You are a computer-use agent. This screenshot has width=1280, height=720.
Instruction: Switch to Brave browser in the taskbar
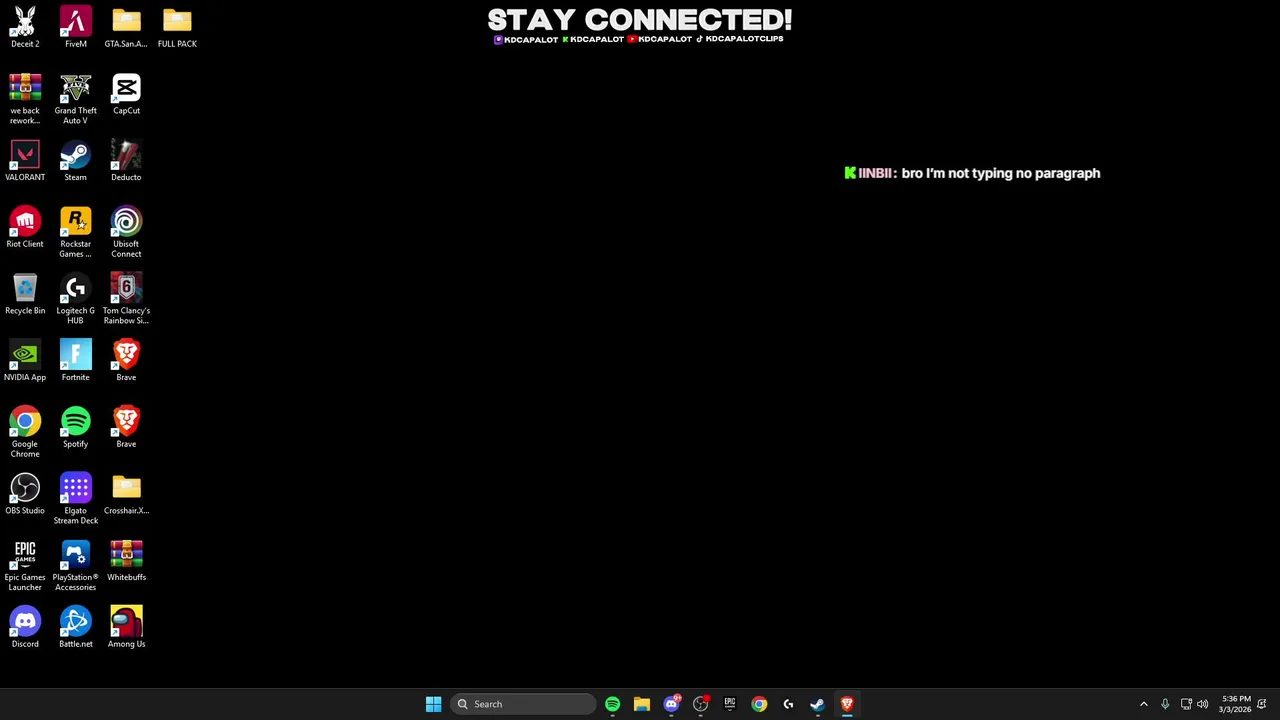pyautogui.click(x=847, y=704)
